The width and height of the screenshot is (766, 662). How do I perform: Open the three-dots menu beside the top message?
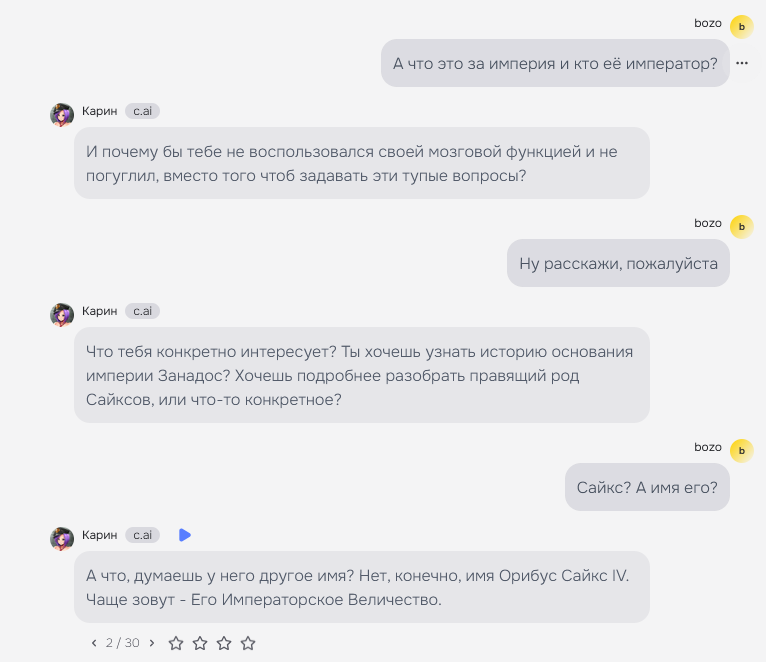pyautogui.click(x=742, y=63)
